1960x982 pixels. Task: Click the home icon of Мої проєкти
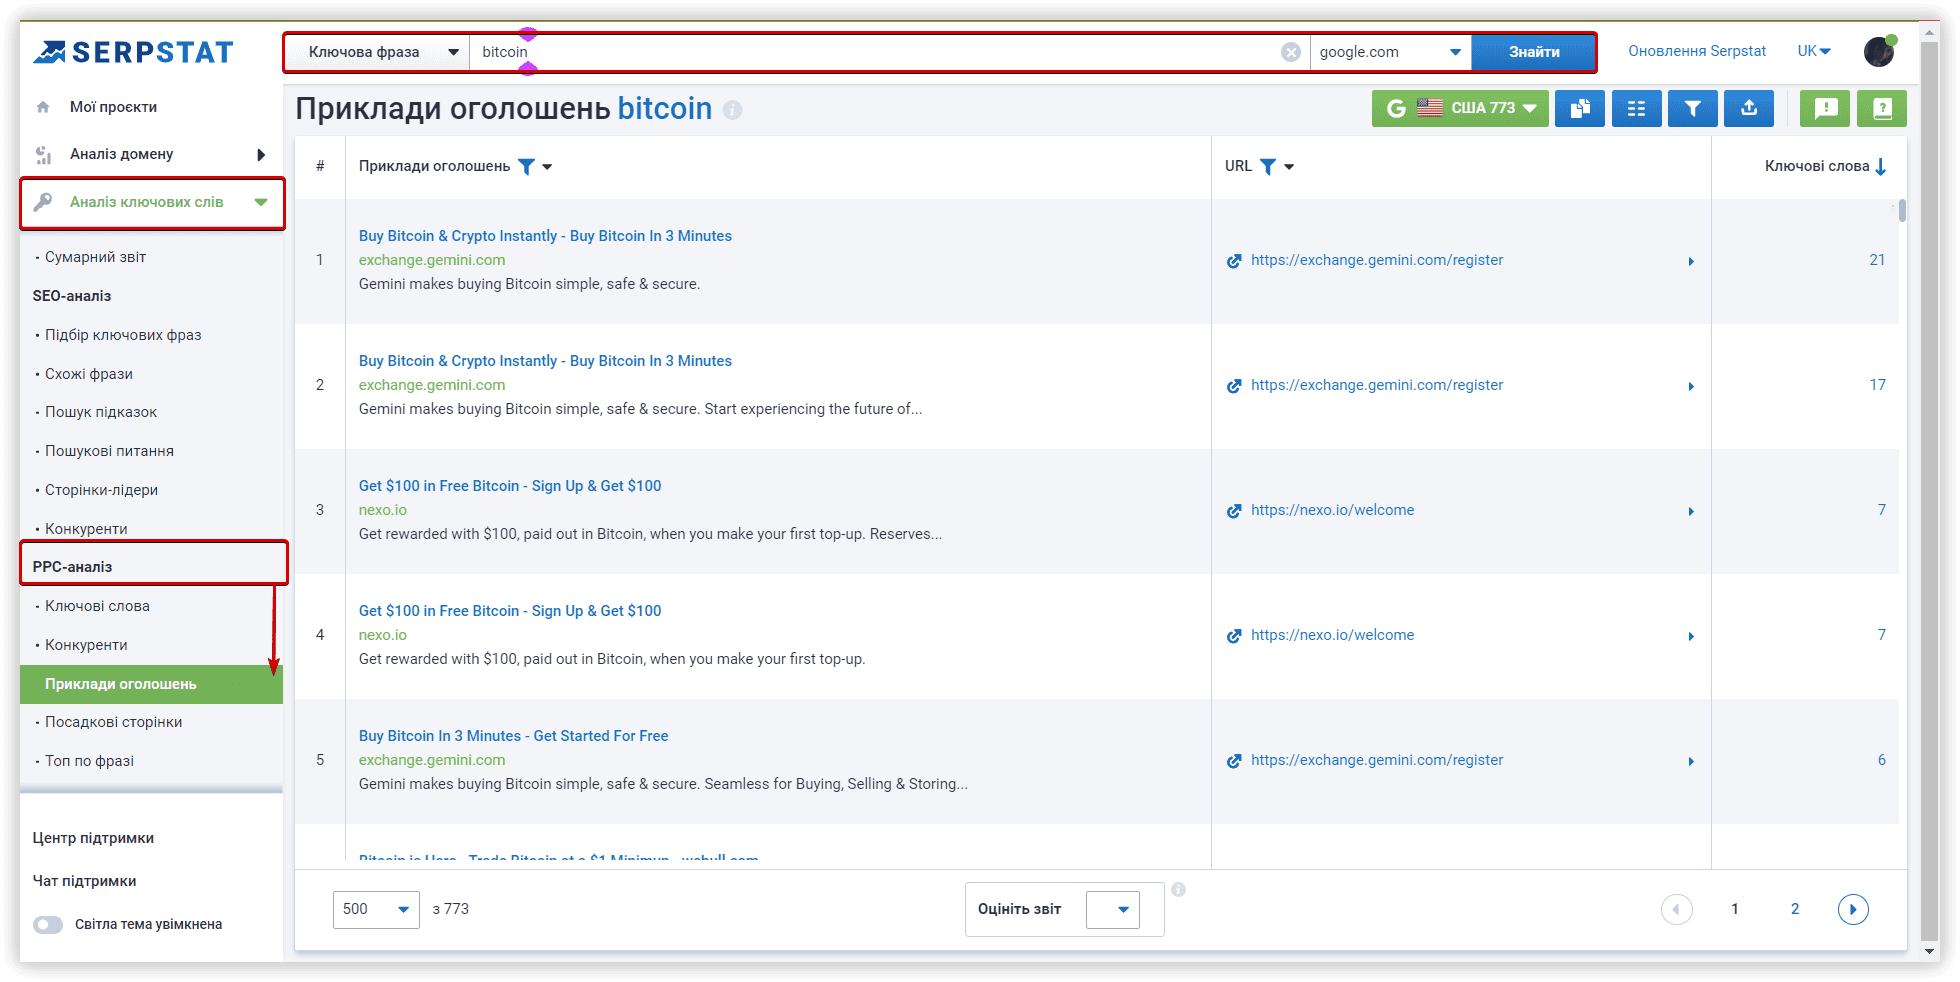point(43,107)
